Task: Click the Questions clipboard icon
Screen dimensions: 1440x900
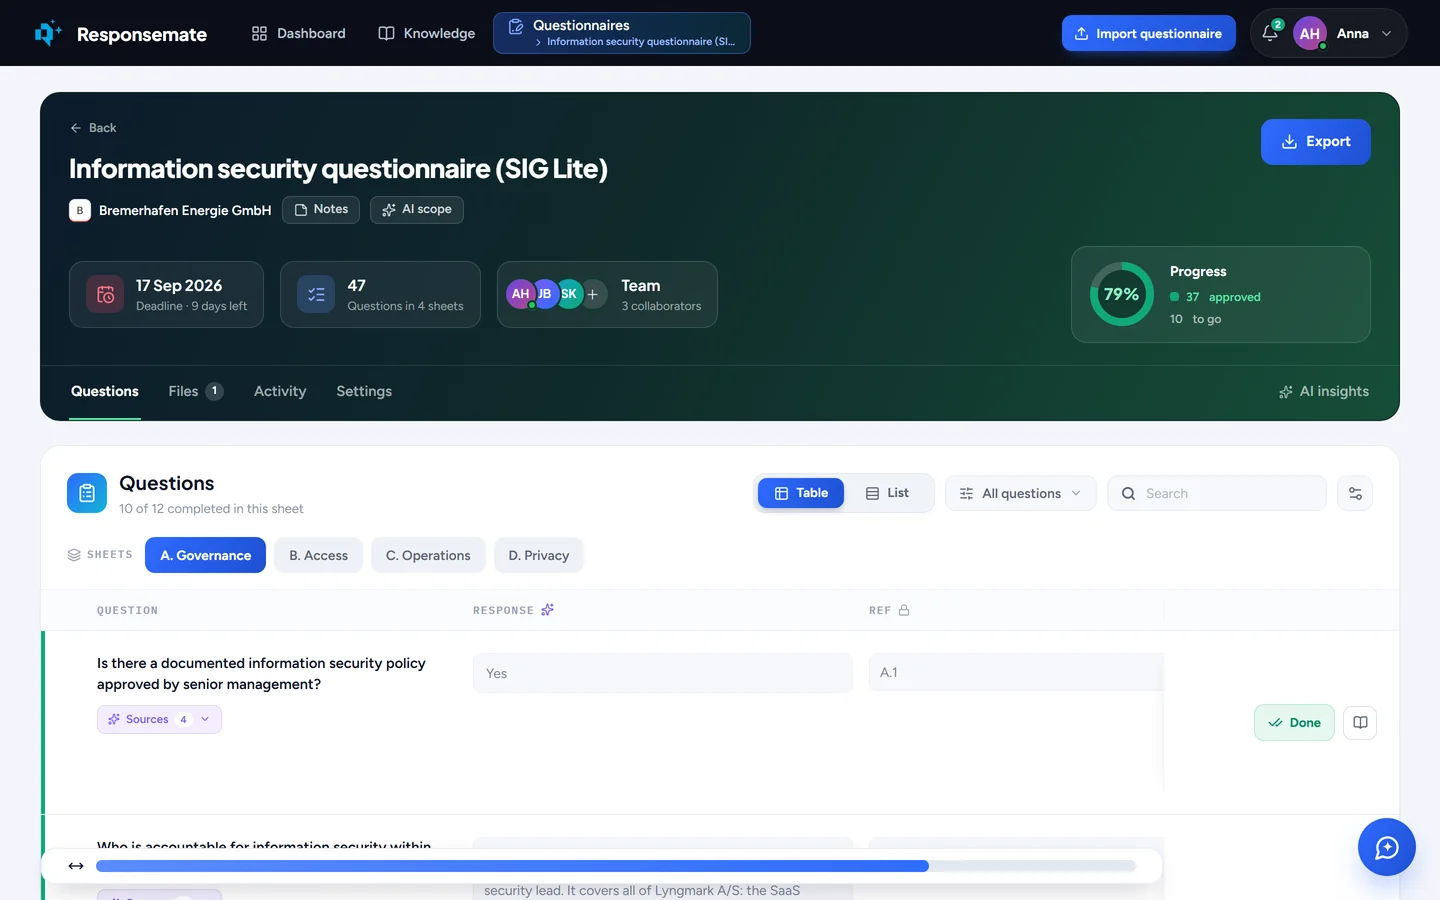Action: [x=87, y=493]
